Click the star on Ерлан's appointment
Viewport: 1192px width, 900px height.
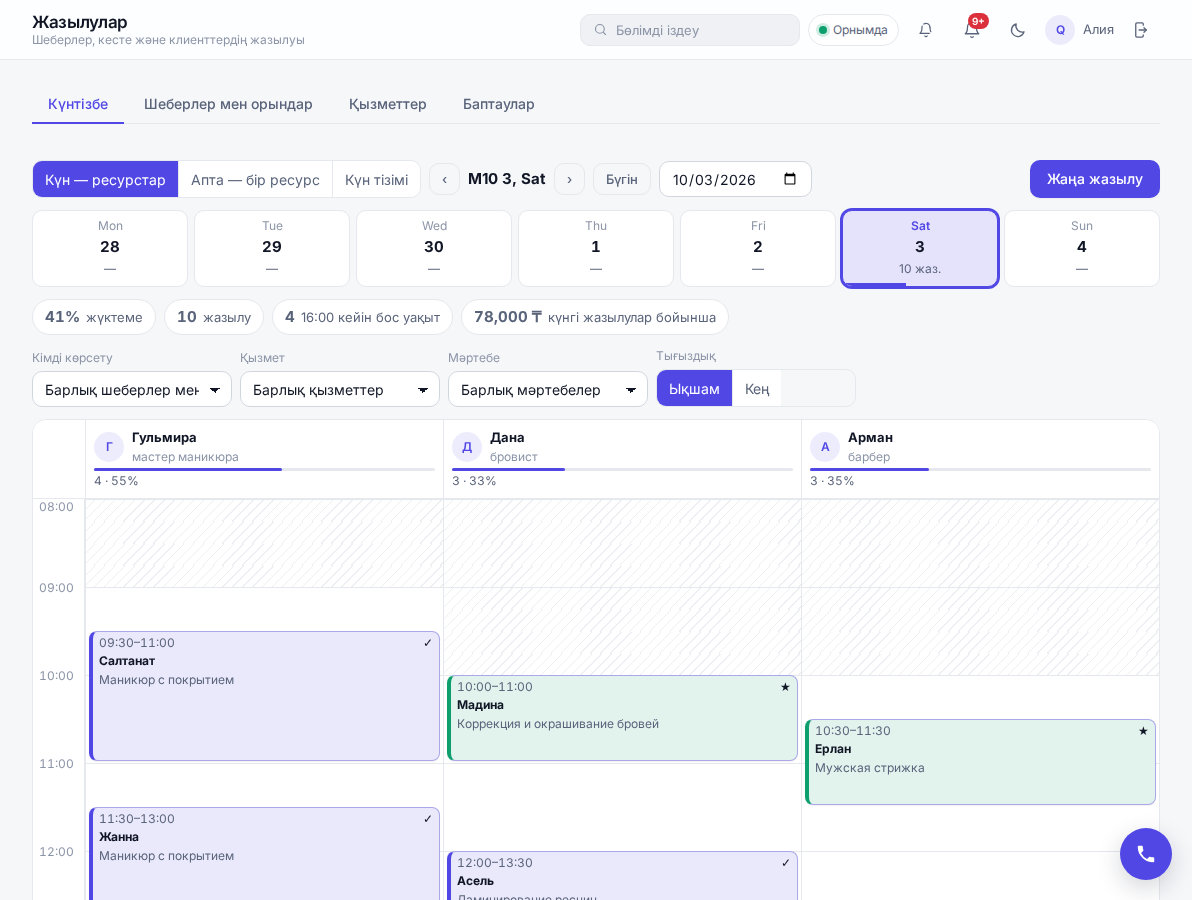coord(1143,731)
